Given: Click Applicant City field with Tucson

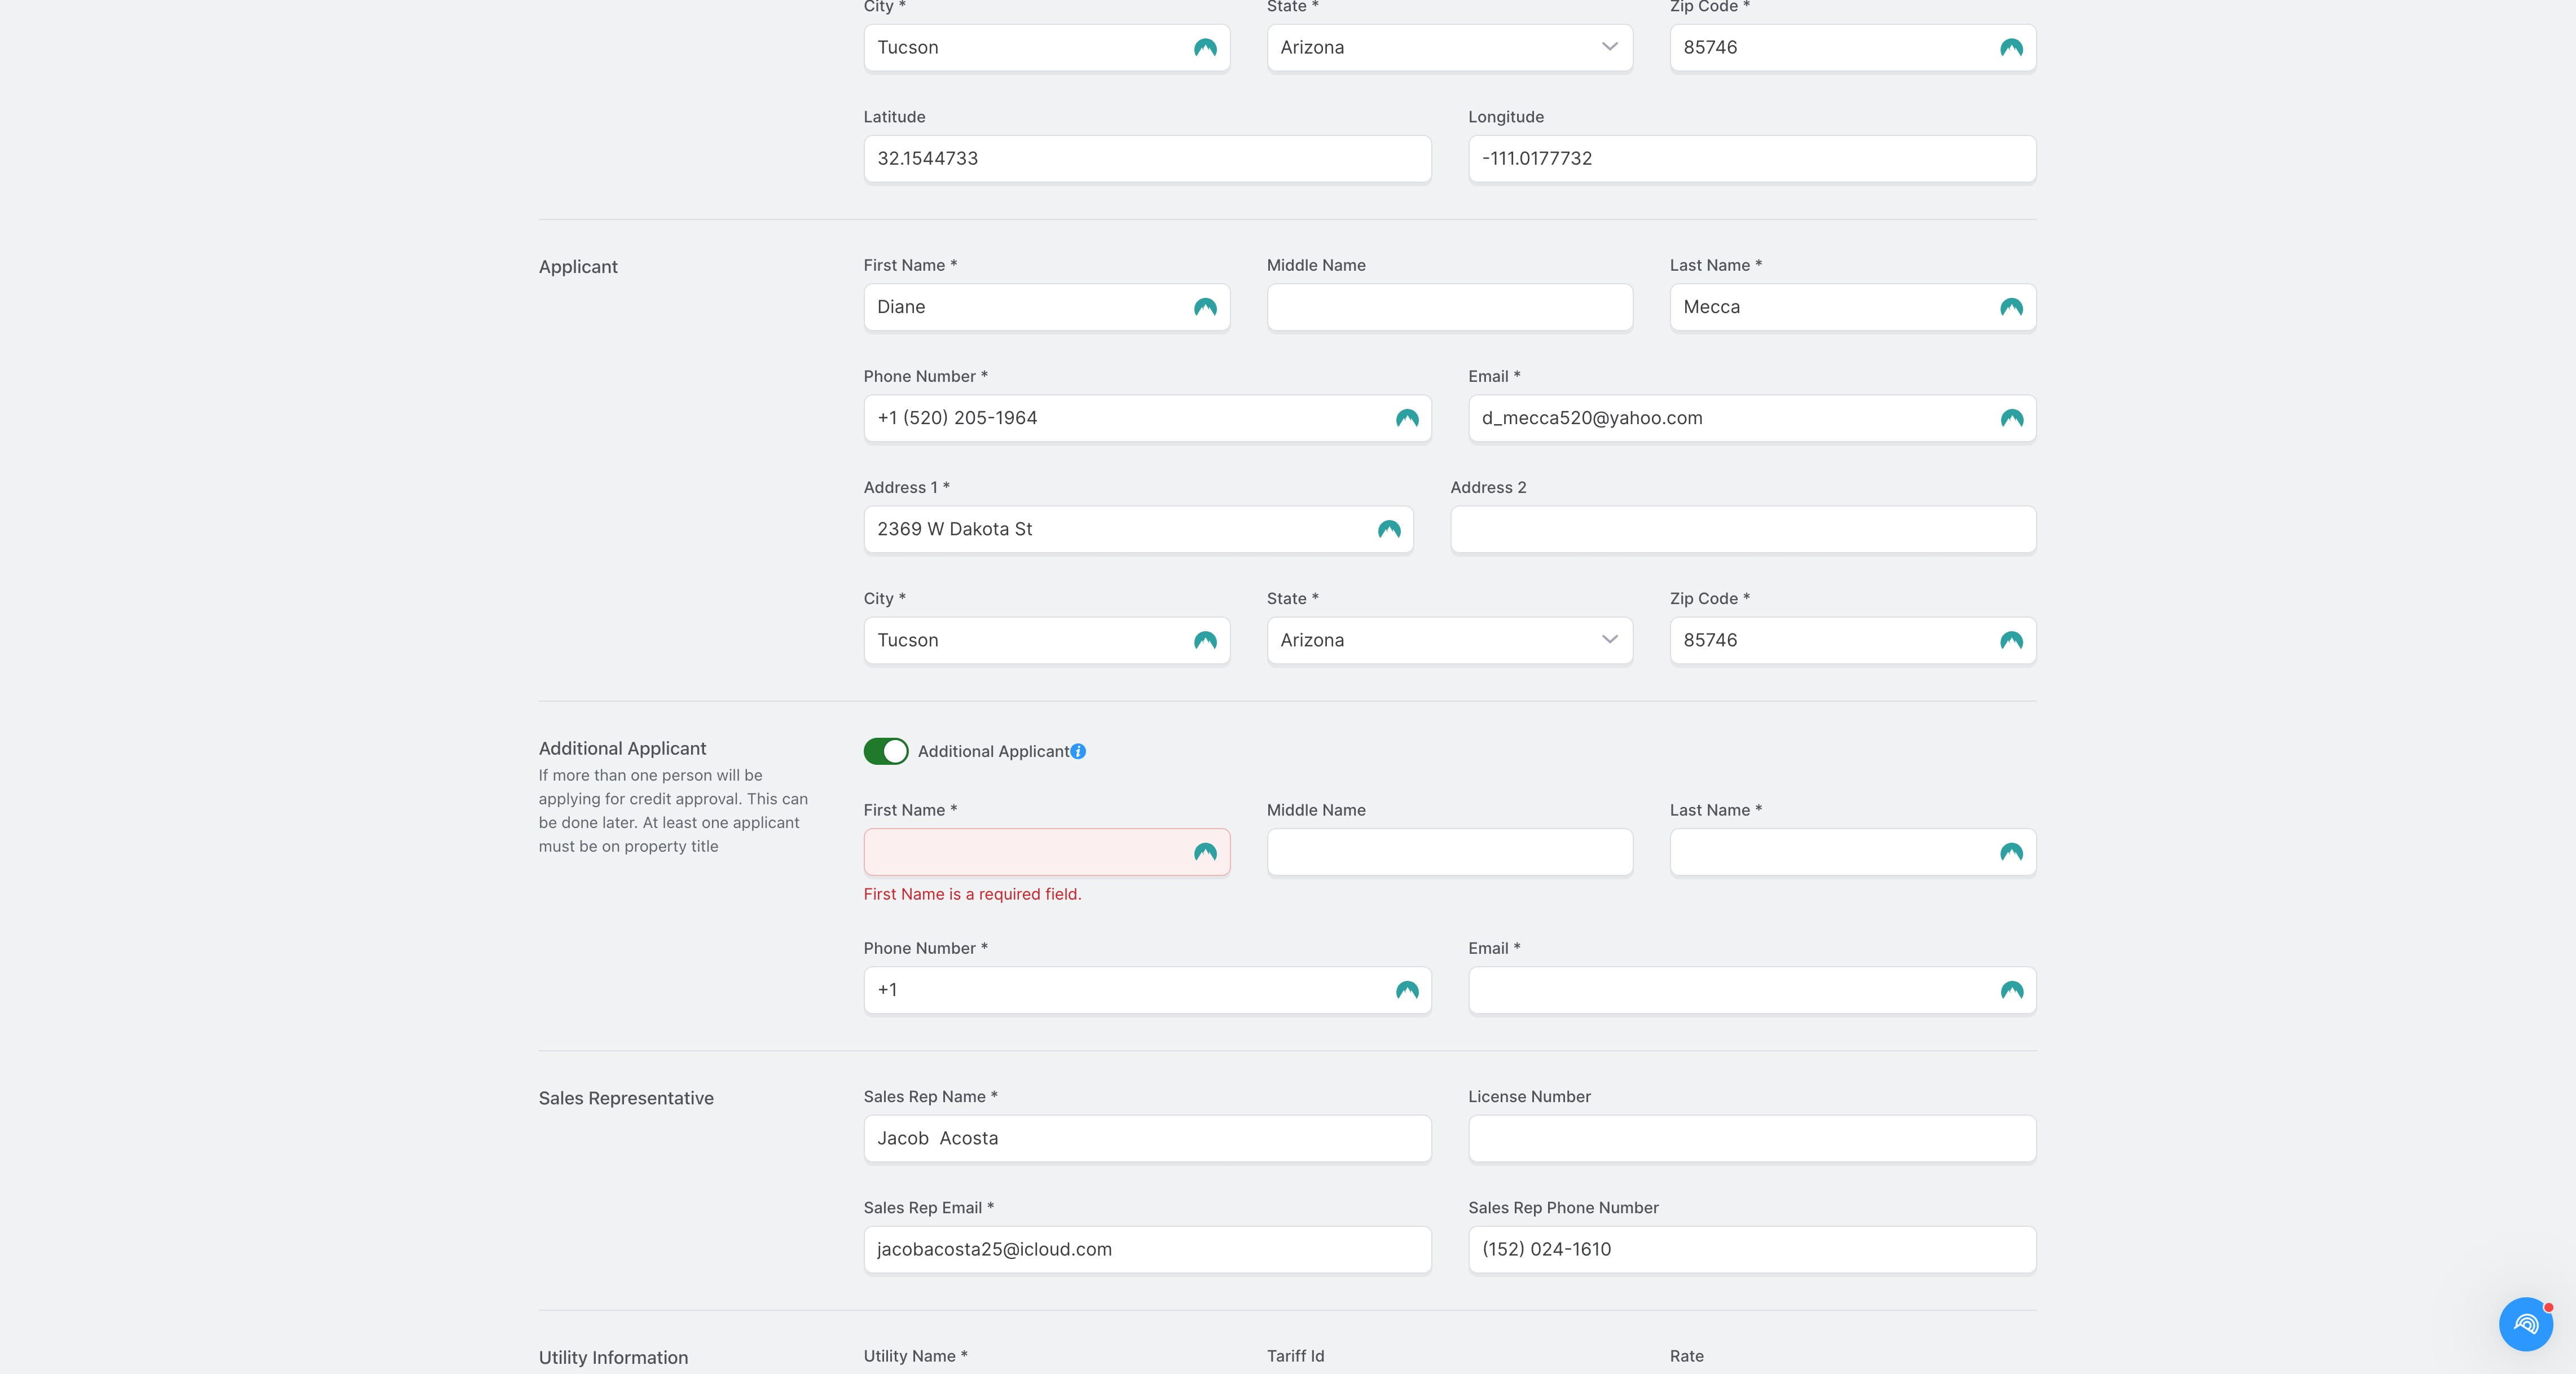Looking at the screenshot, I should click(1046, 640).
